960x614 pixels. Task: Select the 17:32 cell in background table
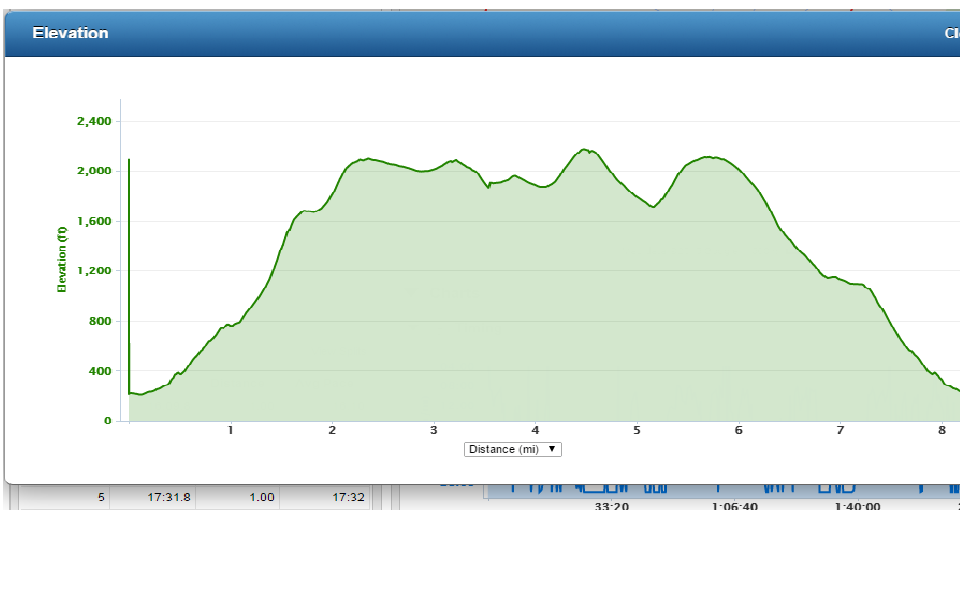[x=348, y=497]
